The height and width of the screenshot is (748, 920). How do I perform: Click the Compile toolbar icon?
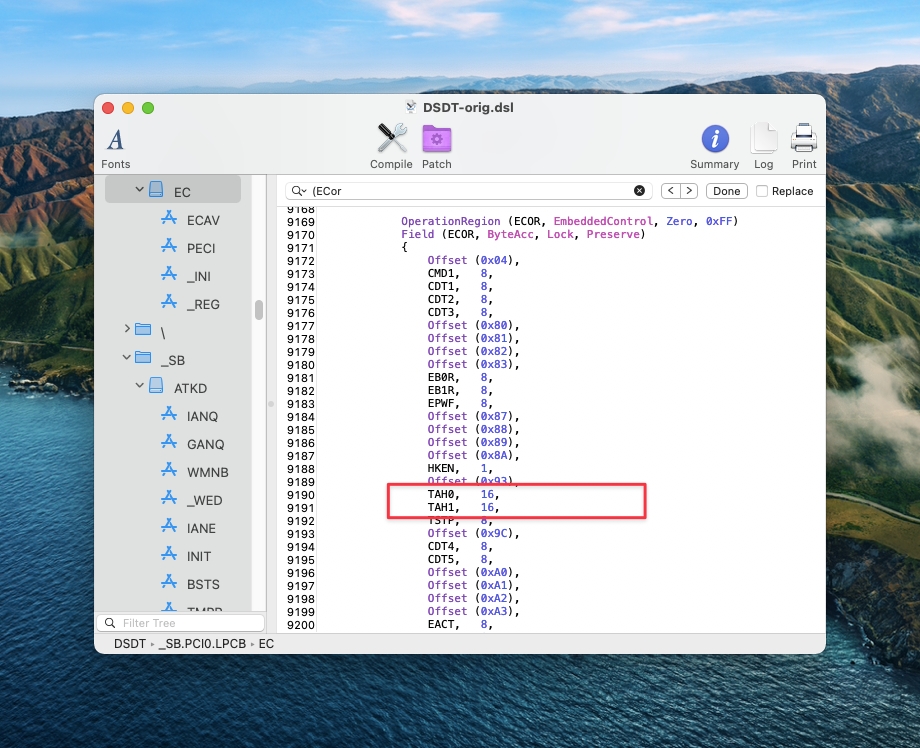pyautogui.click(x=391, y=146)
